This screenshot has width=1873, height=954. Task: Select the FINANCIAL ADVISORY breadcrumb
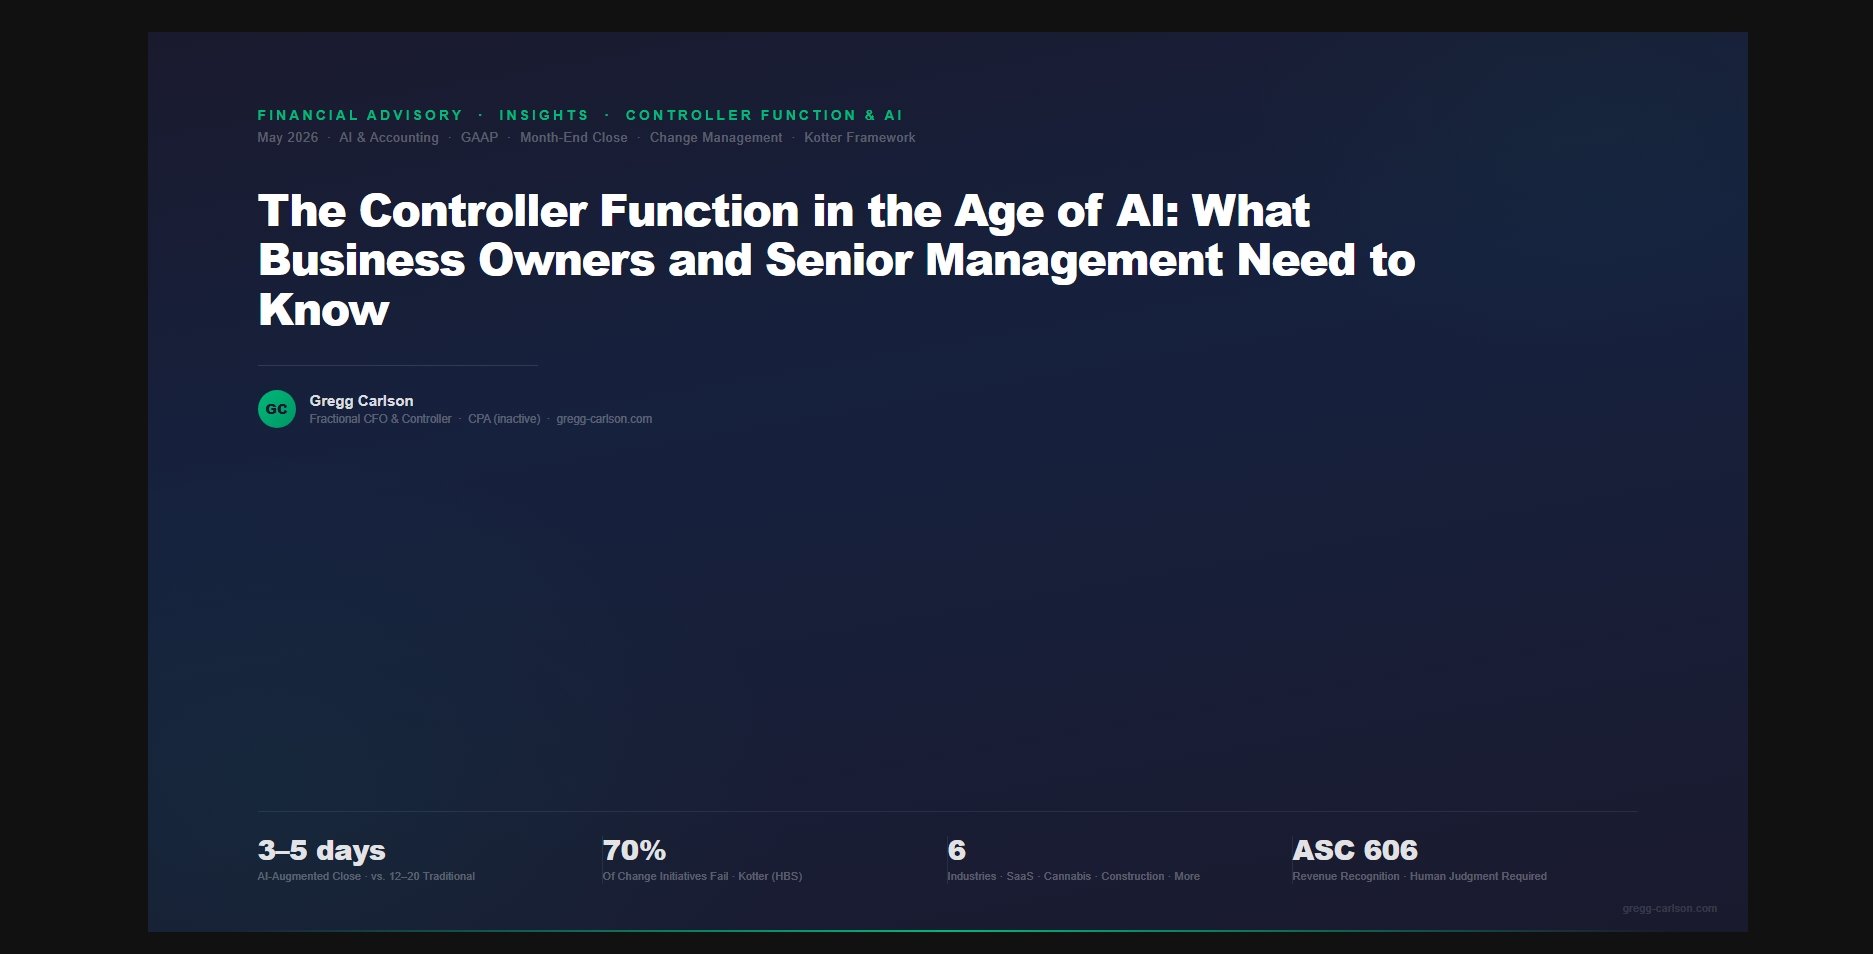click(x=360, y=115)
